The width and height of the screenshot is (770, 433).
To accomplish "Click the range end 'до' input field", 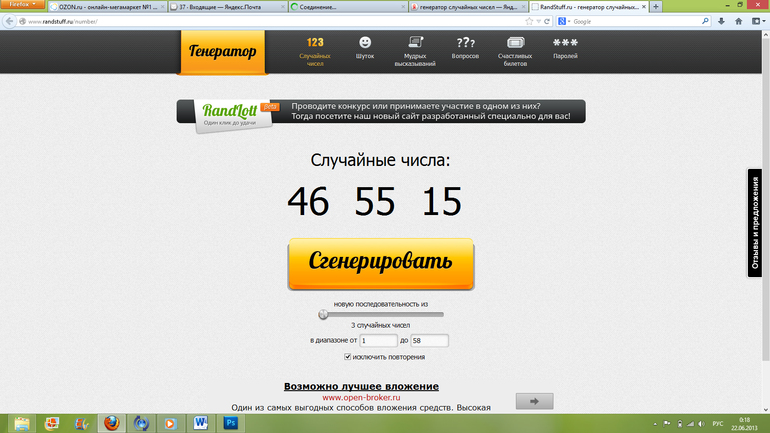I will click(x=429, y=341).
